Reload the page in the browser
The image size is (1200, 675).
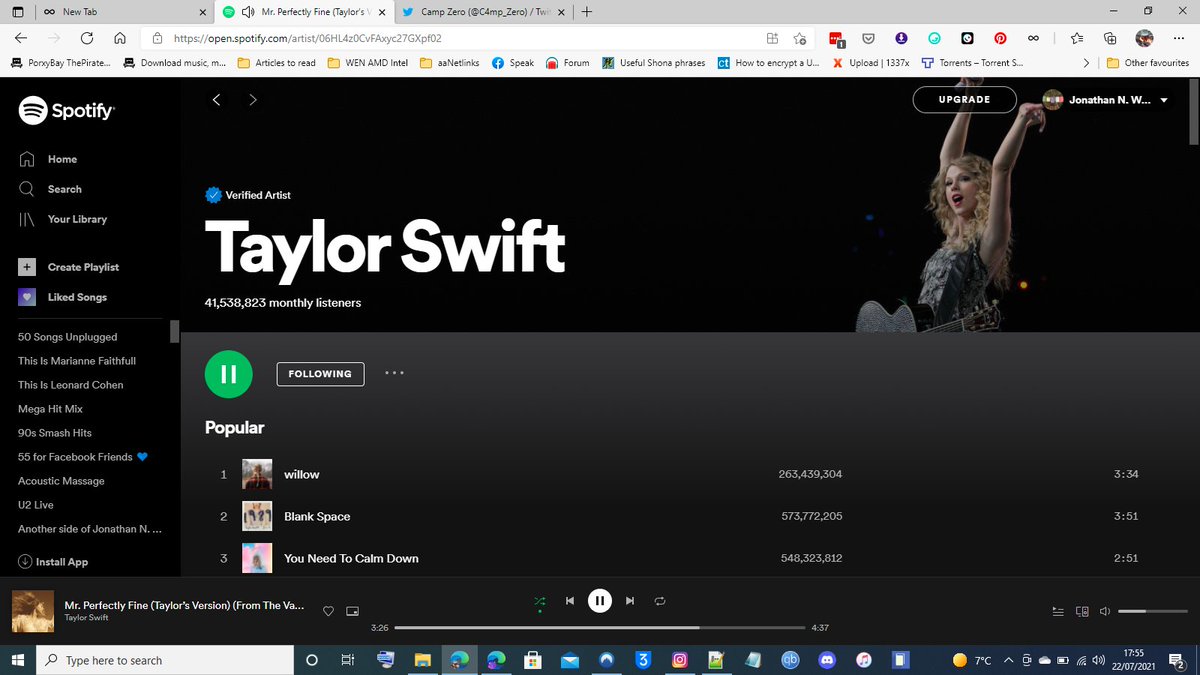point(87,38)
